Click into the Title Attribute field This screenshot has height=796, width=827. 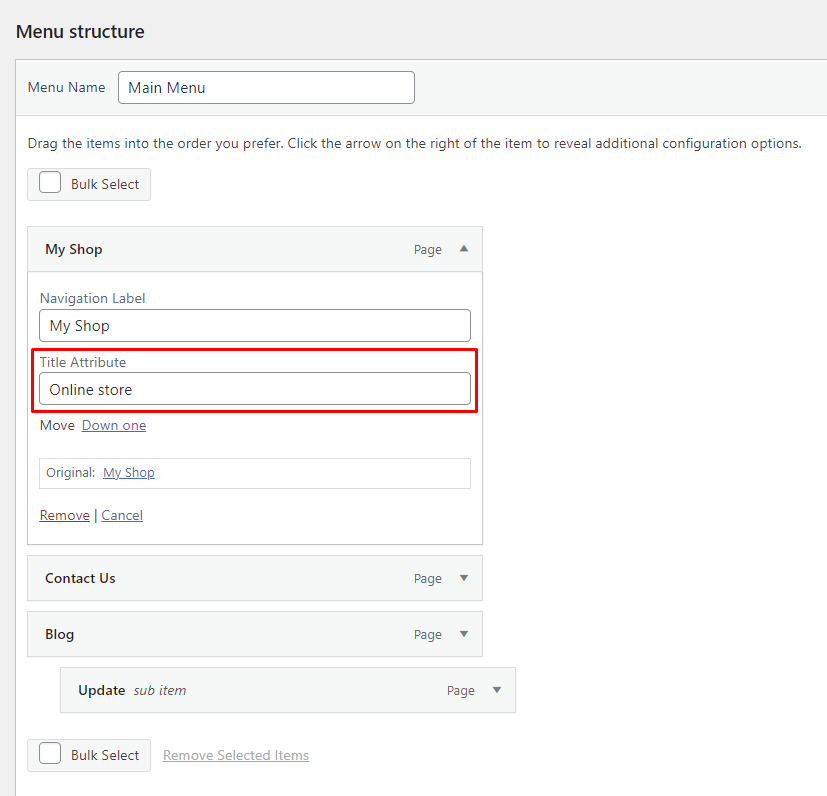254,389
